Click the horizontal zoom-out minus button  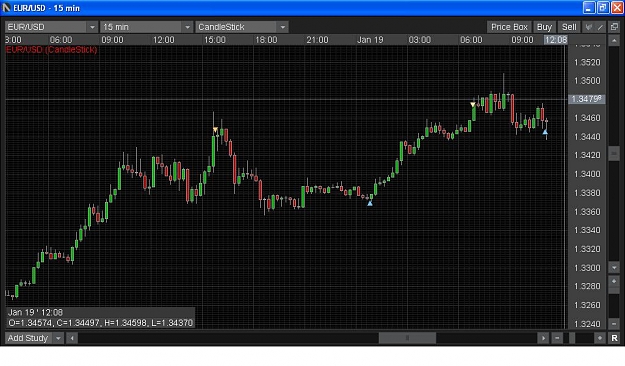[557, 338]
